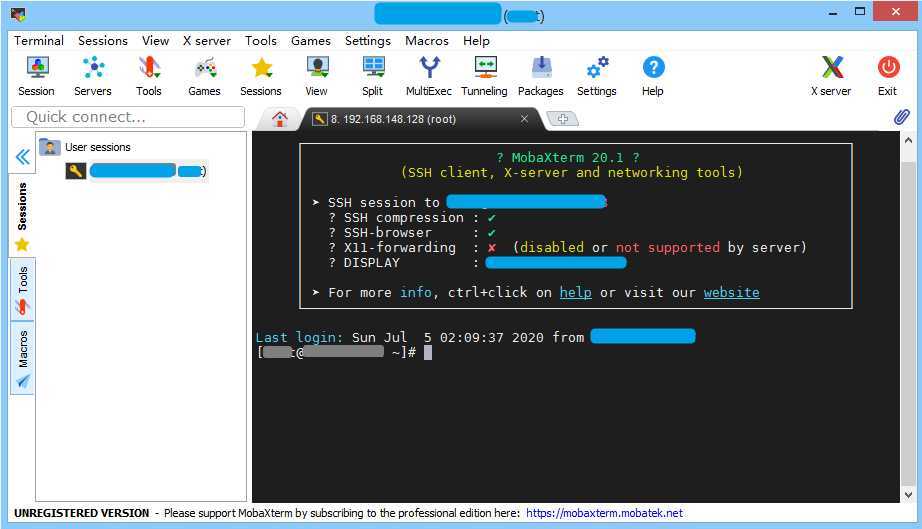Image resolution: width=922 pixels, height=529 pixels.
Task: Open the Settings gears toolbar icon
Action: (x=597, y=76)
